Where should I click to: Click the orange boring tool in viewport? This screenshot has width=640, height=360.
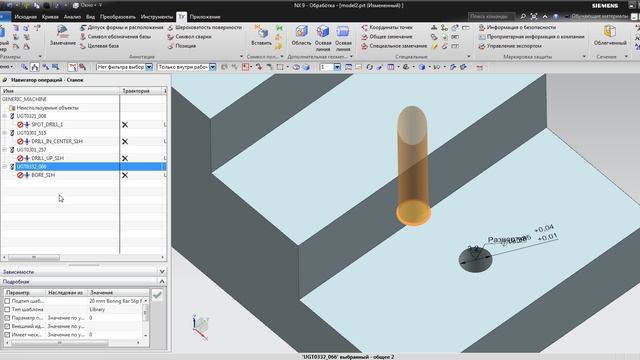[413, 165]
